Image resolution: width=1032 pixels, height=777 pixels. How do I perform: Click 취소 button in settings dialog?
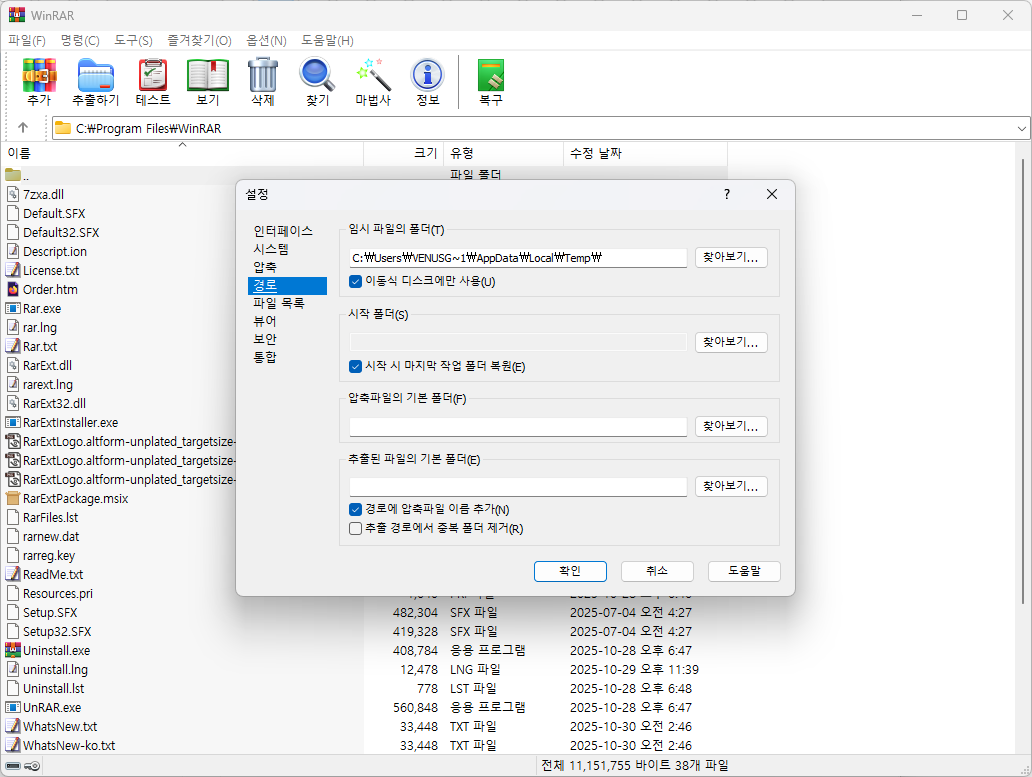coord(657,571)
